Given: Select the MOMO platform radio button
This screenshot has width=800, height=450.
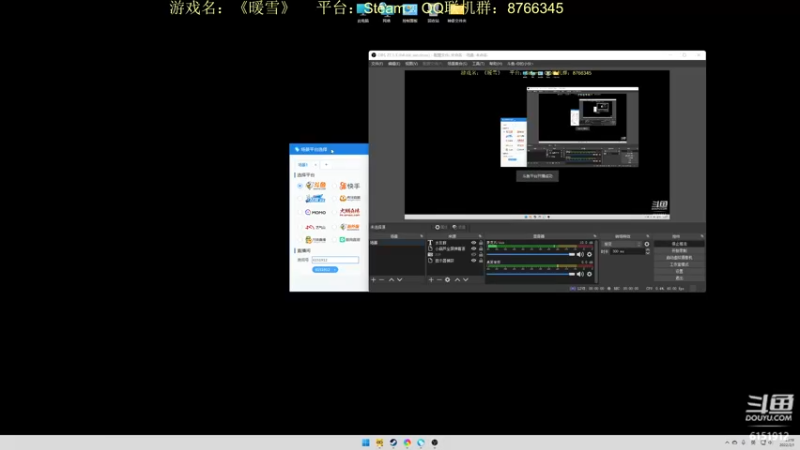Looking at the screenshot, I should pos(300,212).
